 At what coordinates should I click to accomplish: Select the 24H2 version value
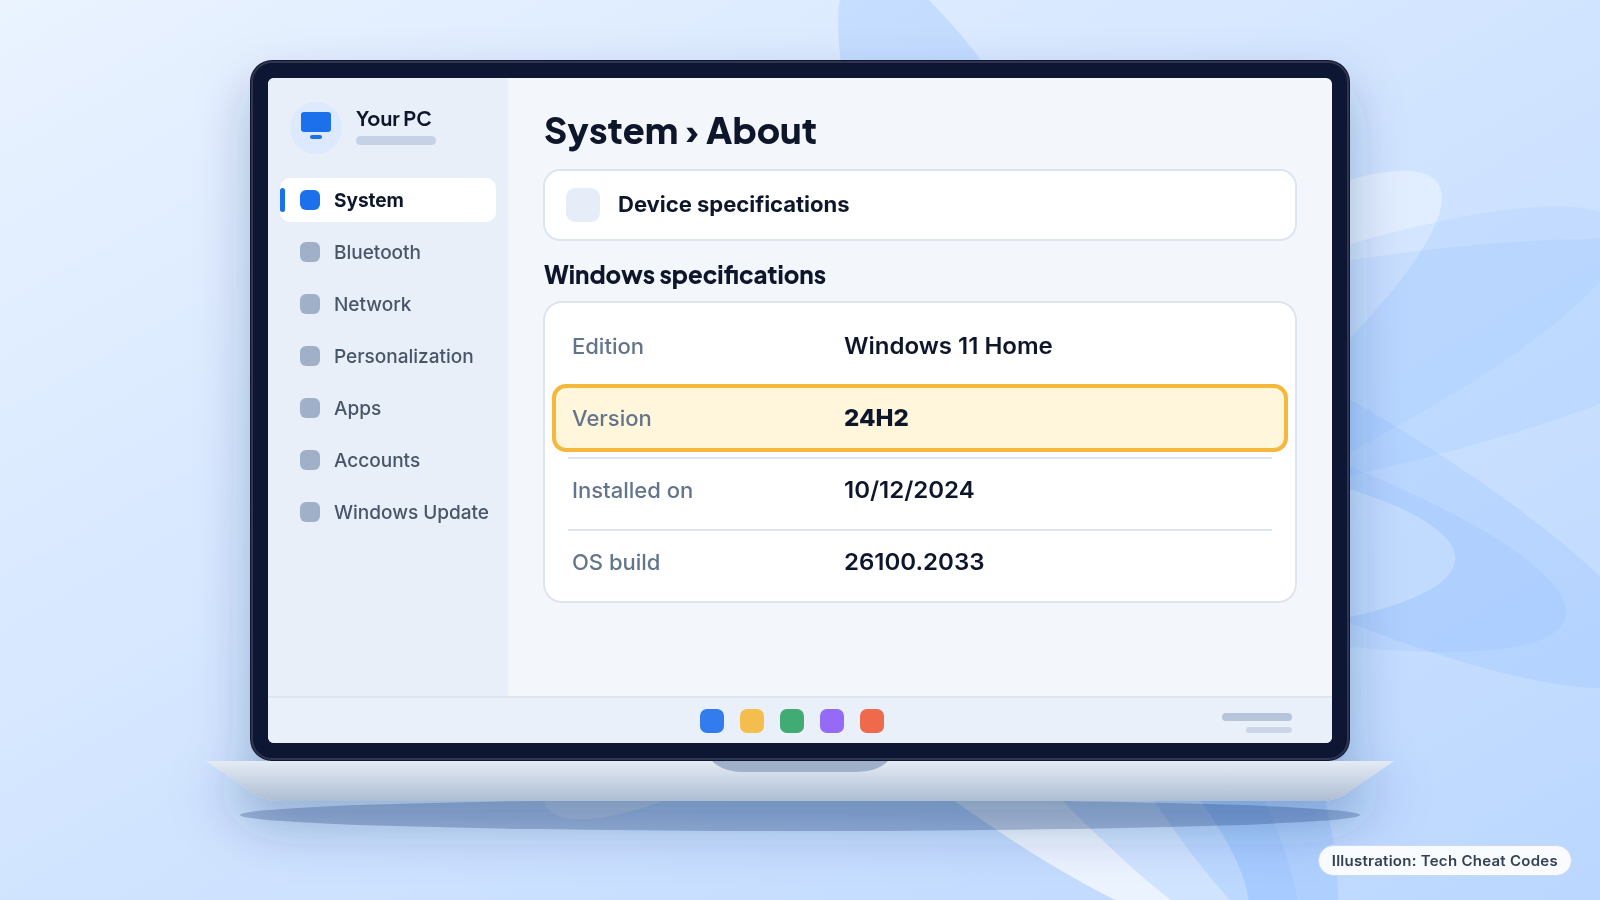pos(876,418)
